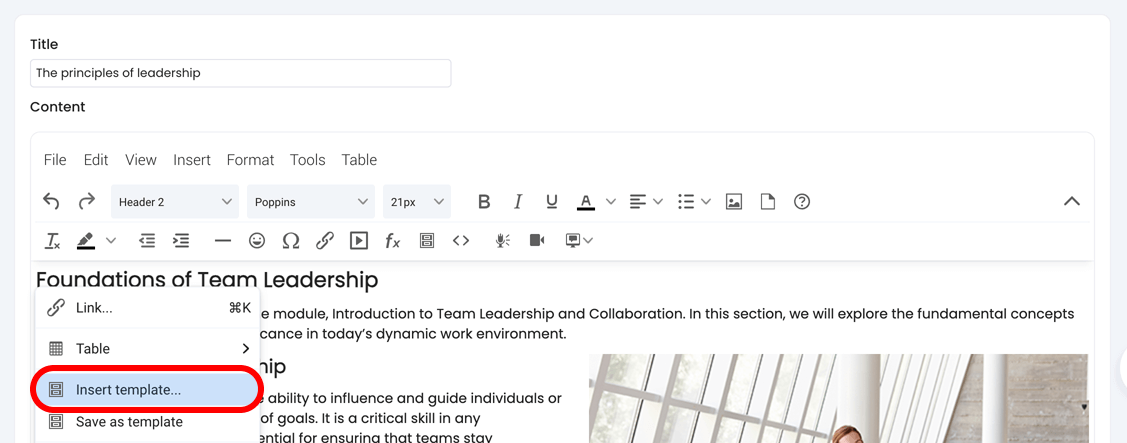The width and height of the screenshot is (1127, 443).
Task: Open the File menu
Action: click(x=55, y=160)
